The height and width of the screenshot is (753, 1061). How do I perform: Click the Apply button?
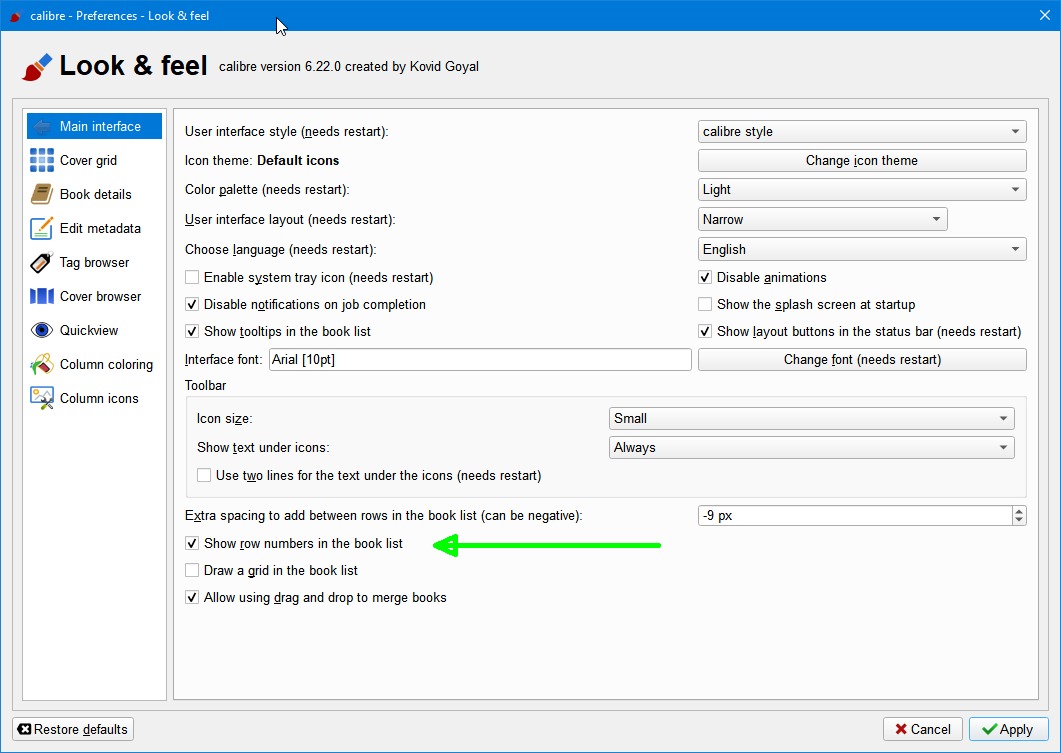click(1008, 729)
